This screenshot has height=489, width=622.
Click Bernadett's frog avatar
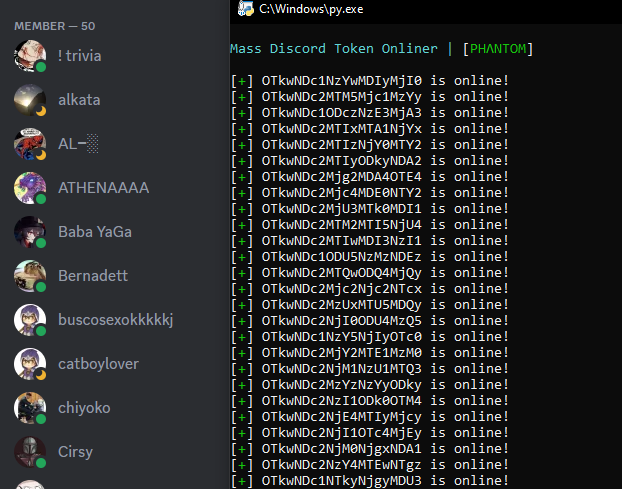pos(30,276)
